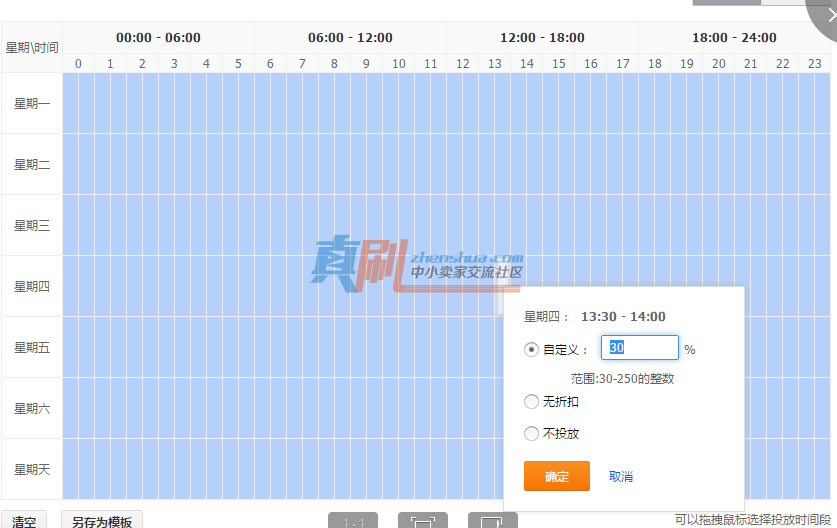Click the 星期四 row label
Image resolution: width=837 pixels, height=528 pixels.
pos(32,287)
